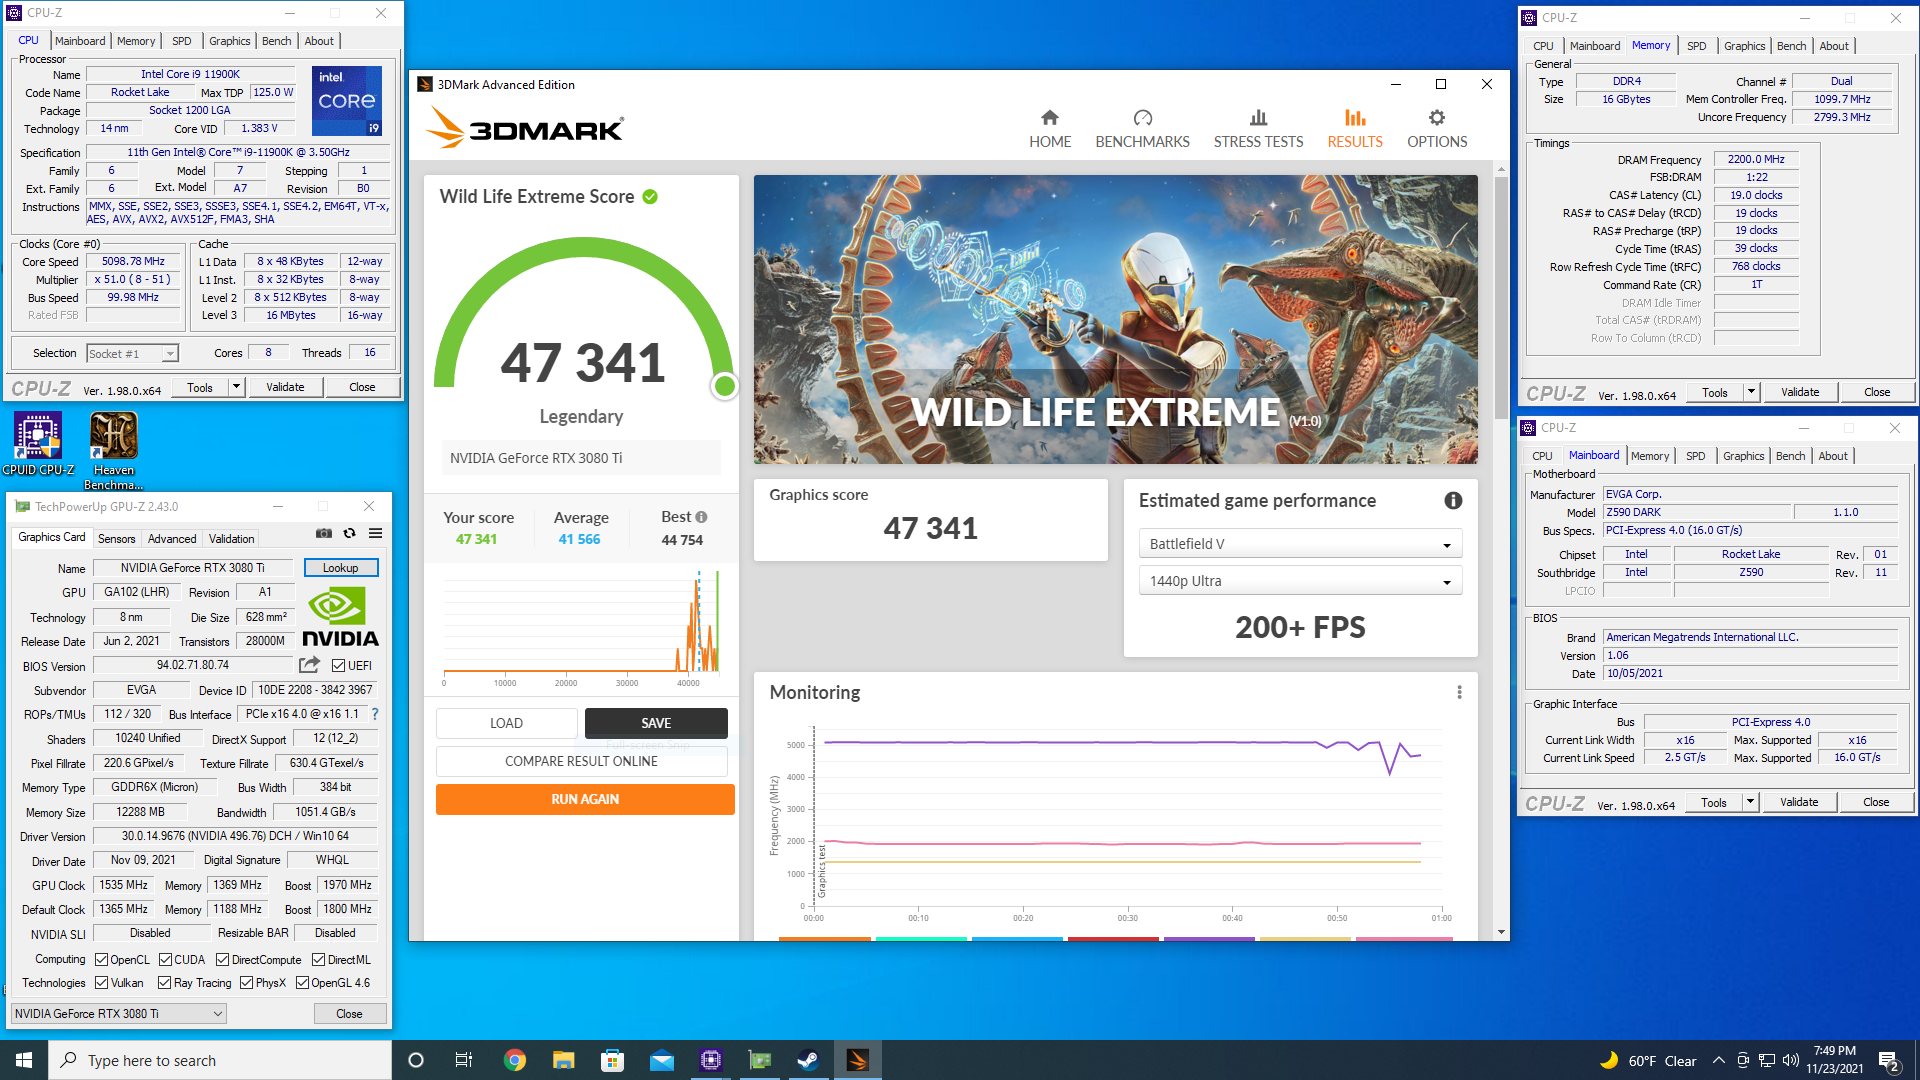Take GPU-Z screenshot with camera icon
The height and width of the screenshot is (1080, 1920).
pyautogui.click(x=324, y=533)
